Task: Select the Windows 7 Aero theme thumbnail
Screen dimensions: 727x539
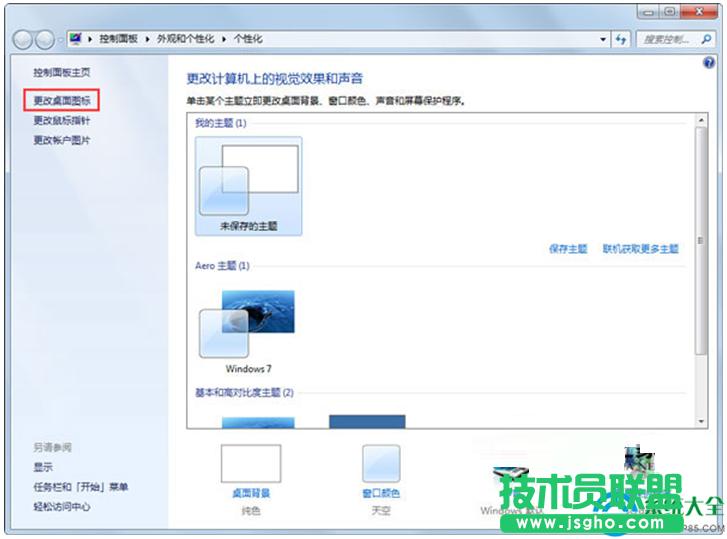Action: coord(249,331)
